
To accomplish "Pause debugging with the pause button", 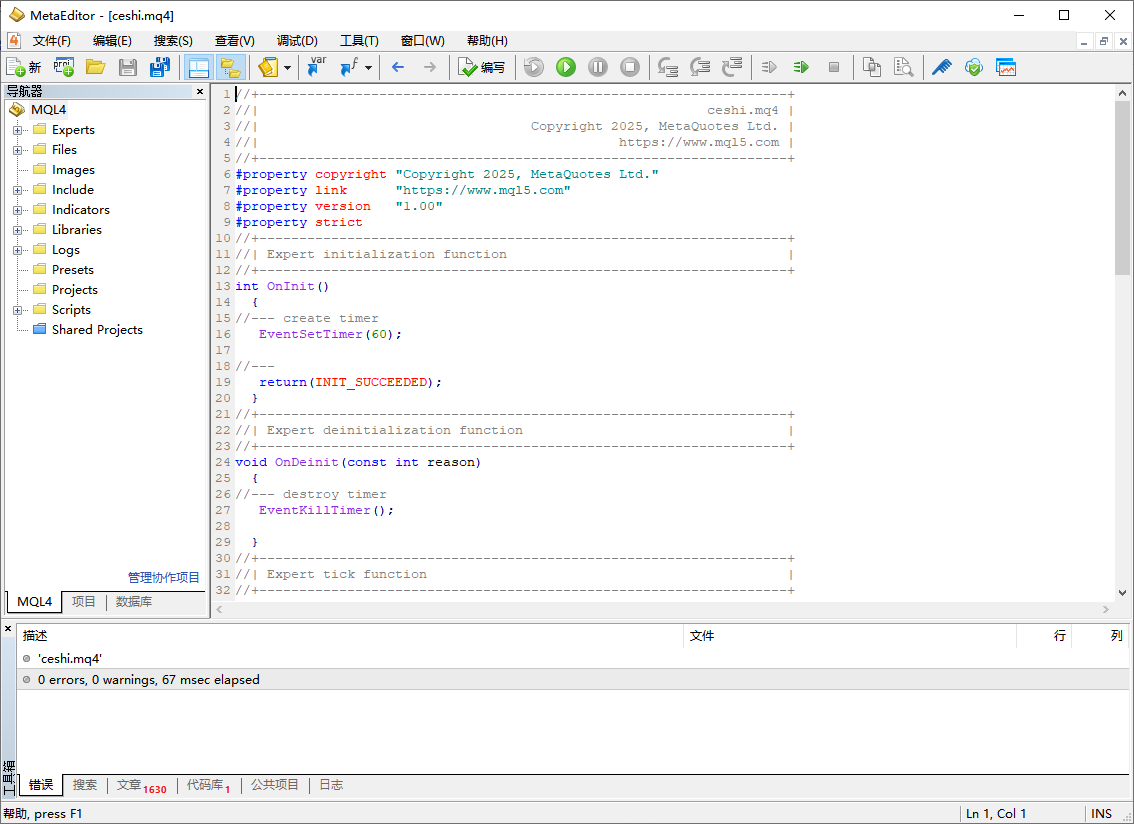I will tap(597, 67).
